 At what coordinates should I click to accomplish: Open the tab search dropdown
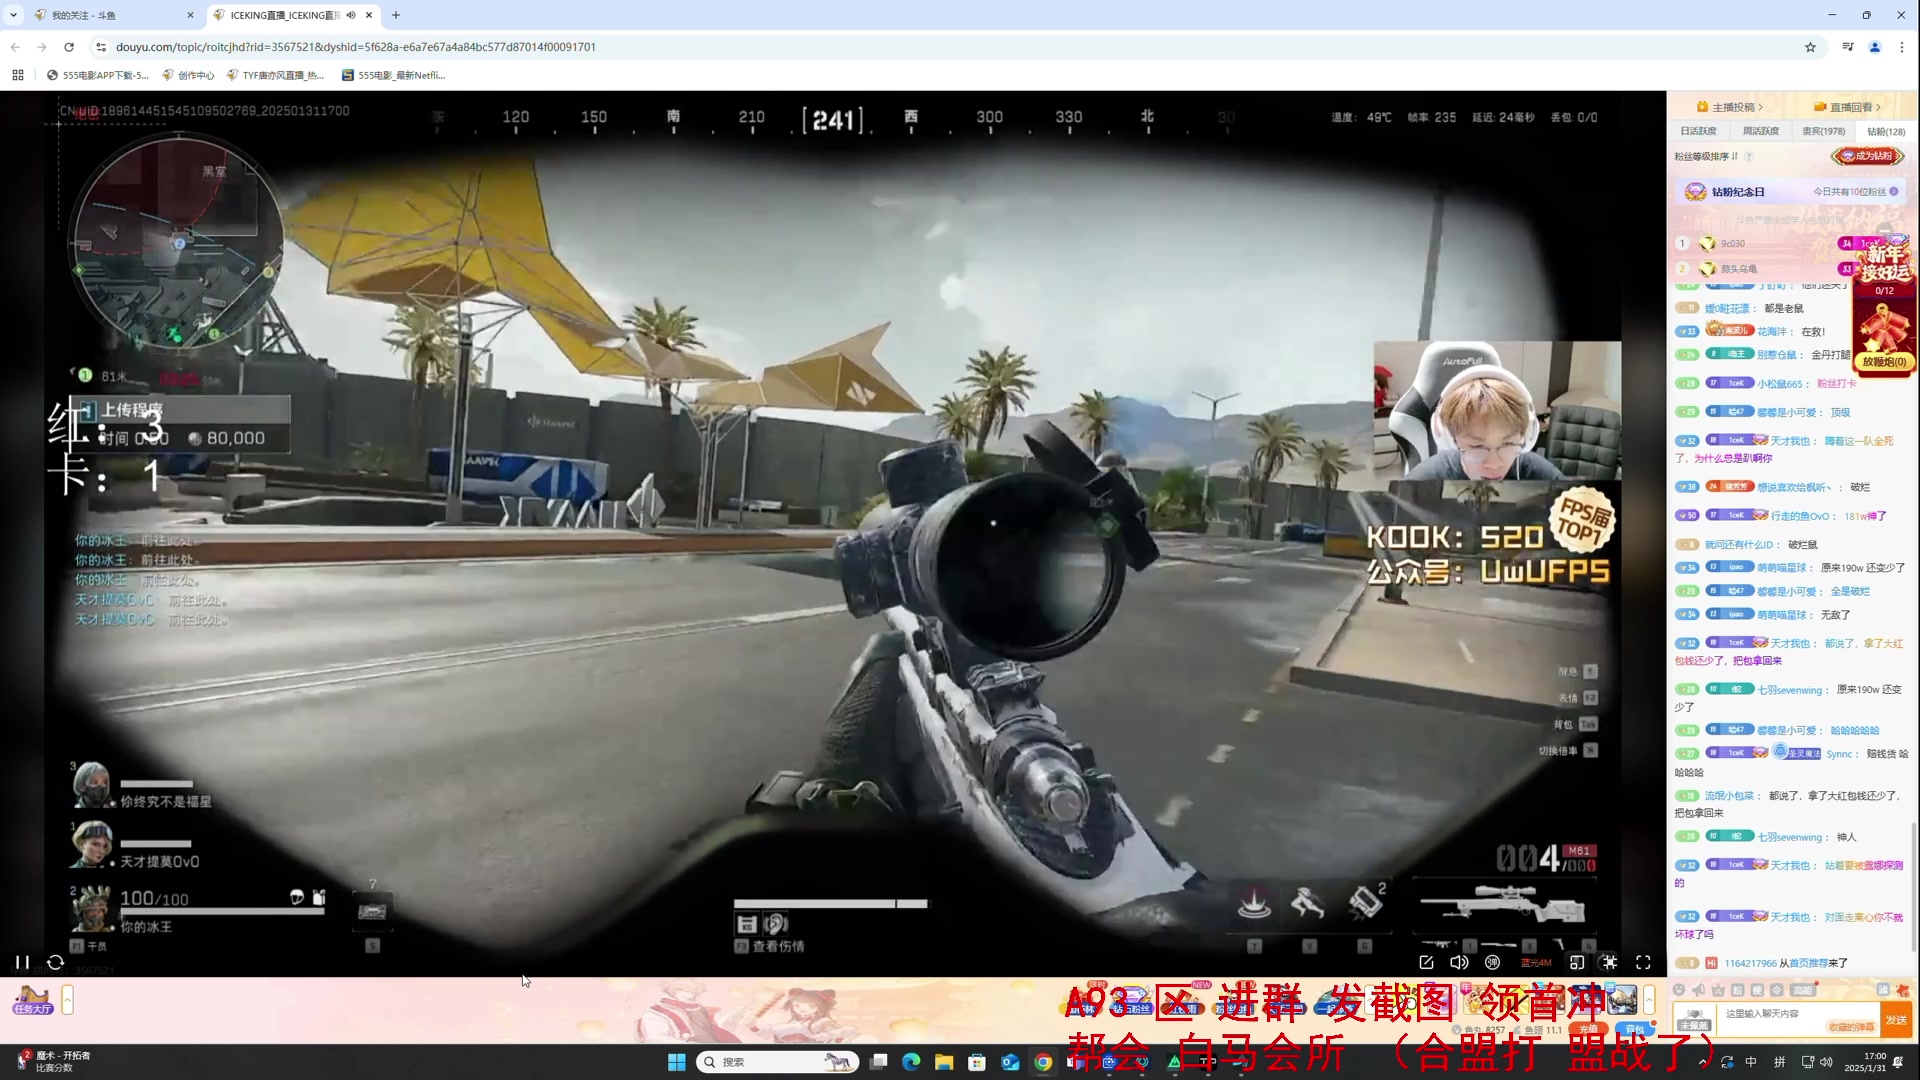[x=13, y=15]
